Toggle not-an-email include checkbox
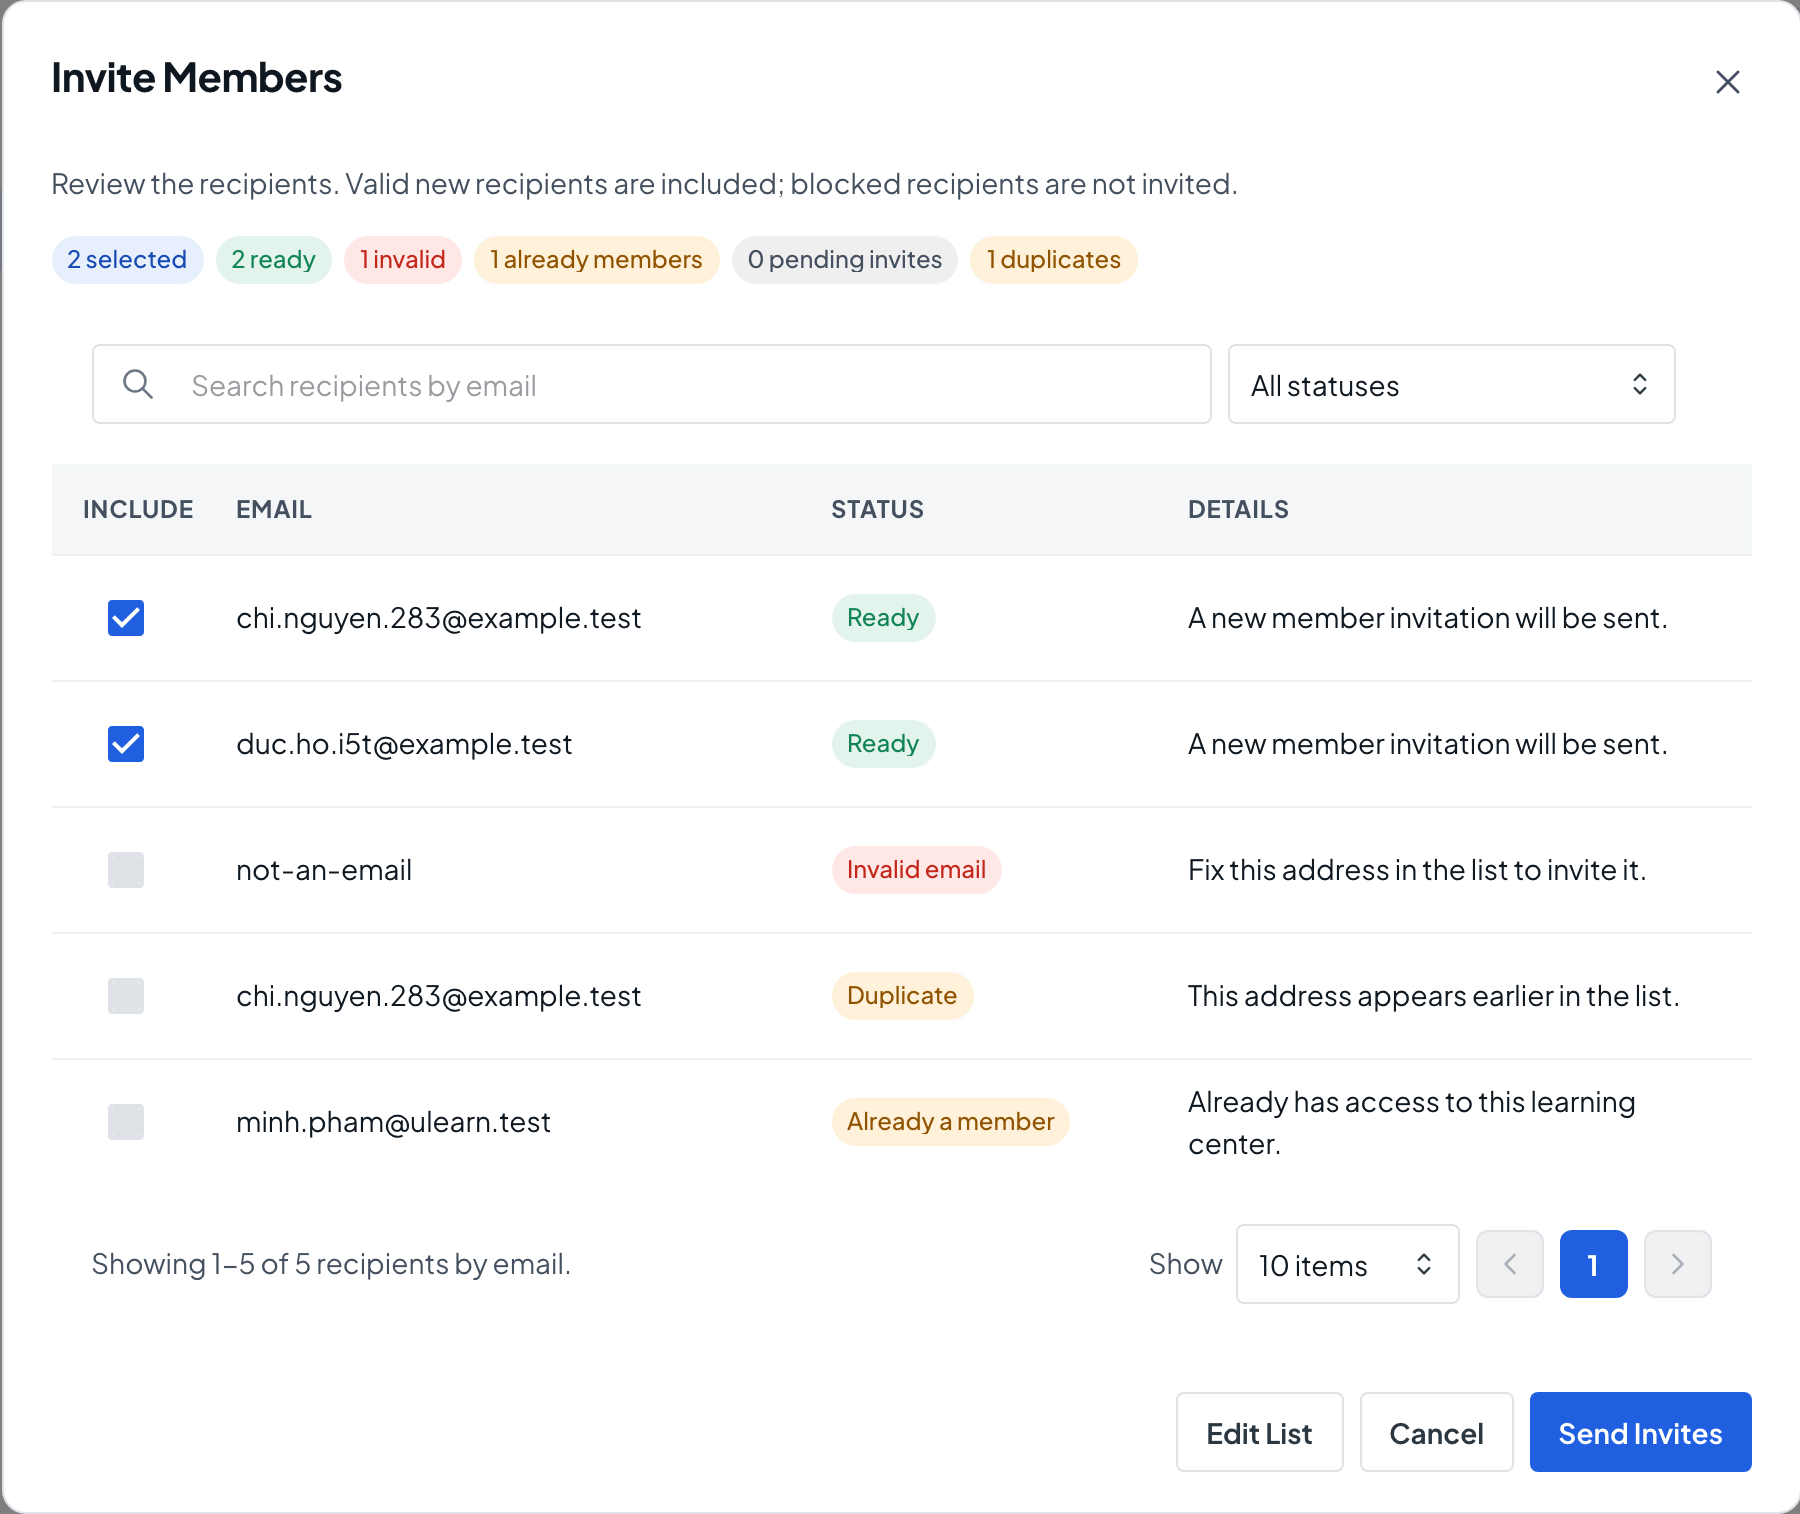 point(126,870)
